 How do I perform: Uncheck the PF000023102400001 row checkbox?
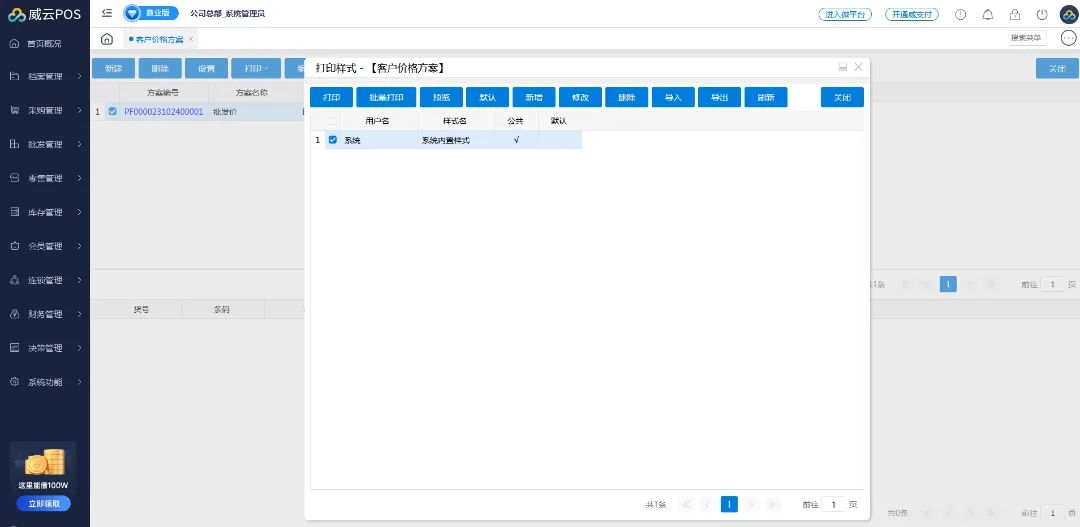[x=112, y=112]
